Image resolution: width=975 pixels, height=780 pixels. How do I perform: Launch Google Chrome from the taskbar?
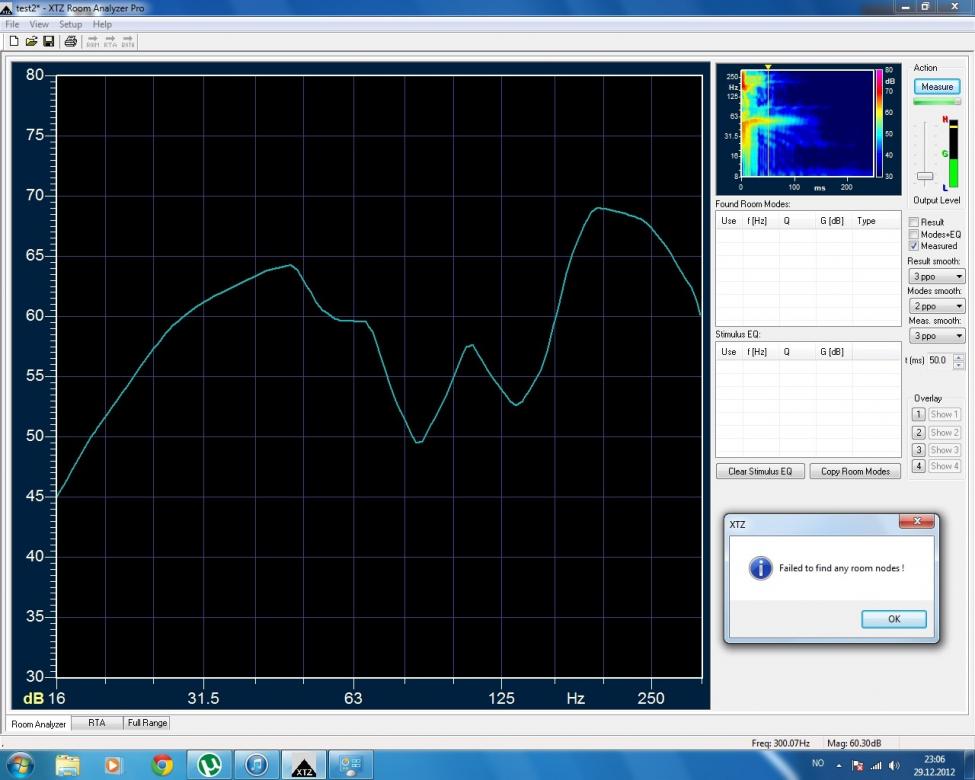point(162,765)
